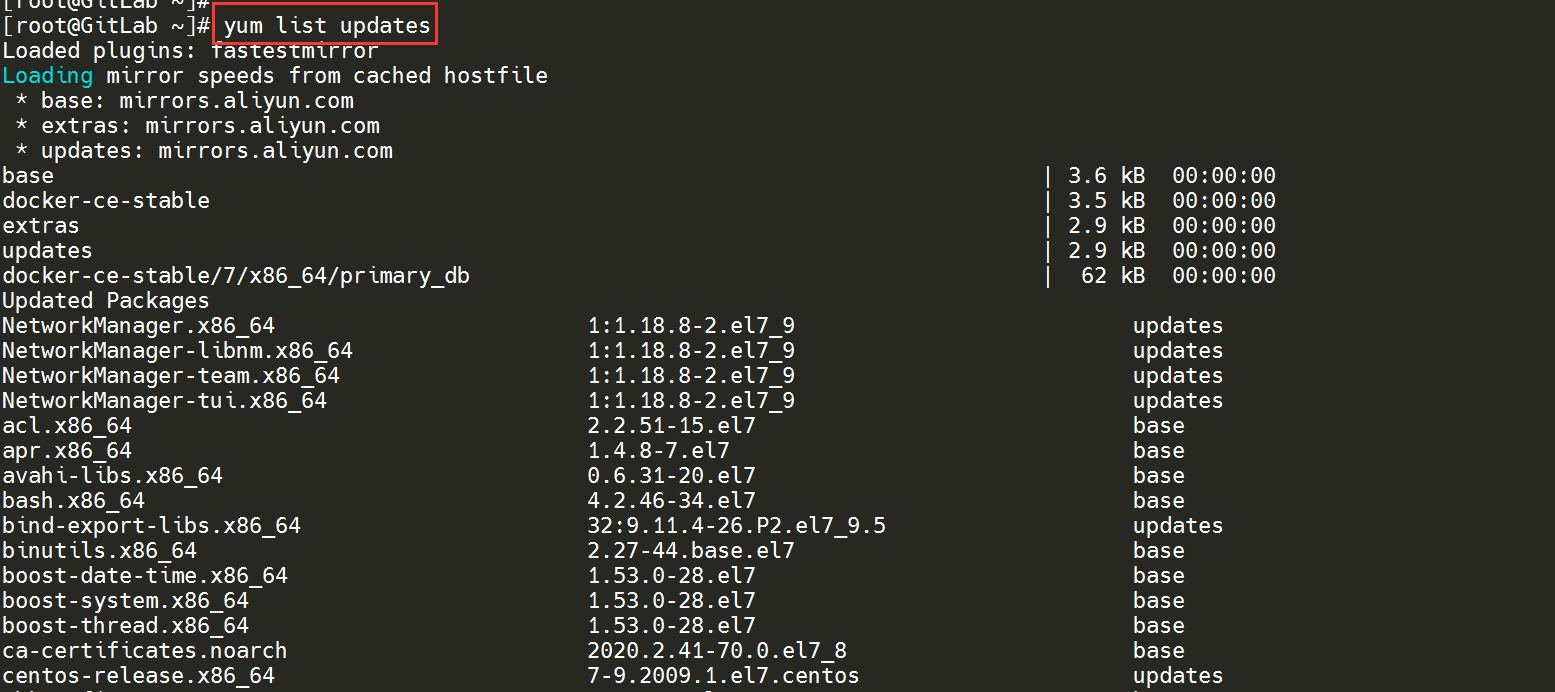Click the 62 kB download size
1555x692 pixels.
1113,276
